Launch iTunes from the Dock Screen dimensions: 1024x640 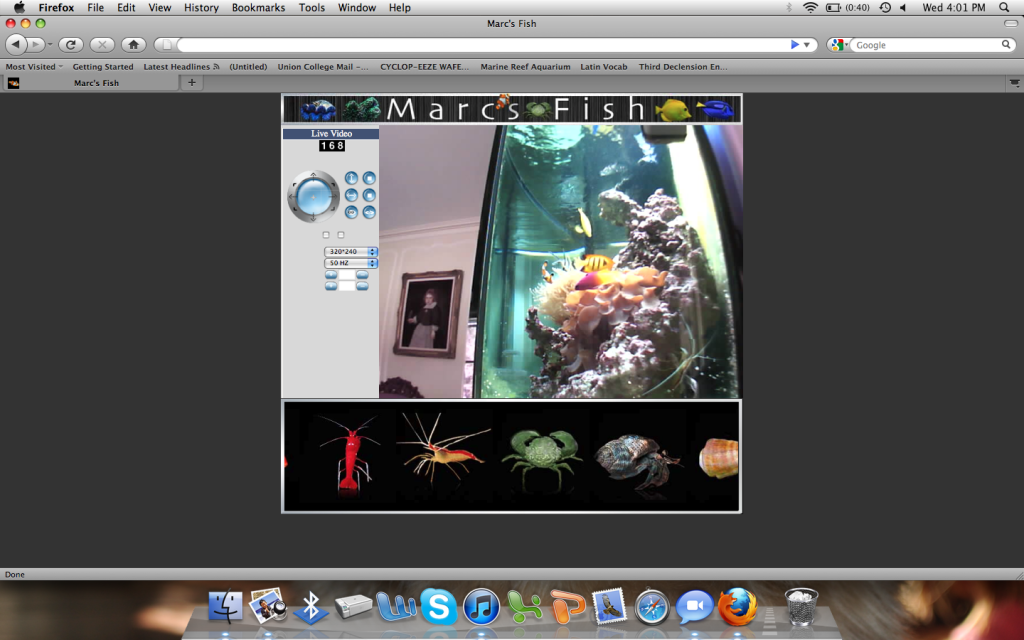(481, 606)
